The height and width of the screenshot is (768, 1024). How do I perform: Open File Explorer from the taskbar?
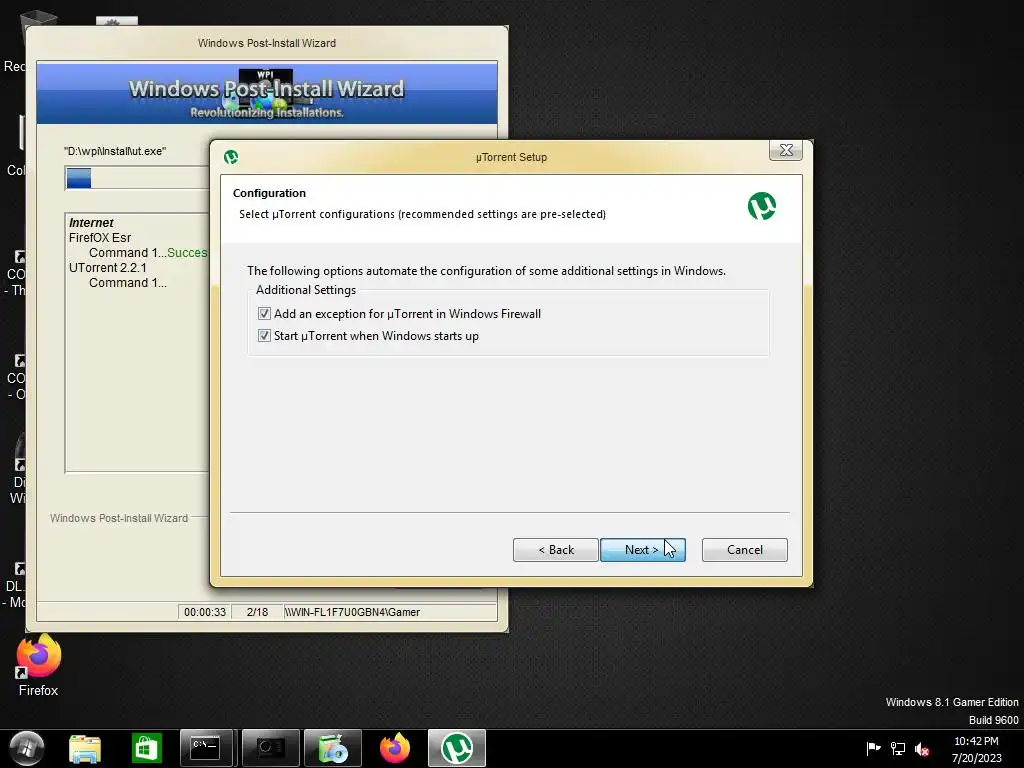click(85, 748)
